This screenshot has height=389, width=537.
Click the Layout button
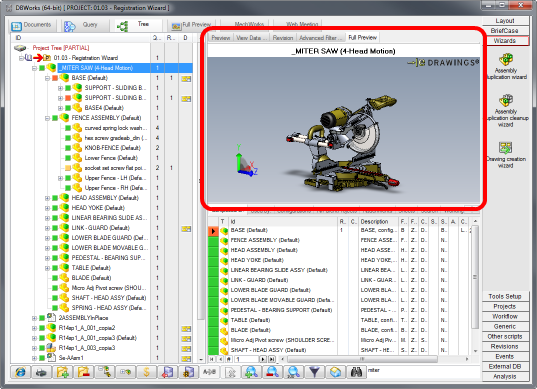[x=505, y=21]
